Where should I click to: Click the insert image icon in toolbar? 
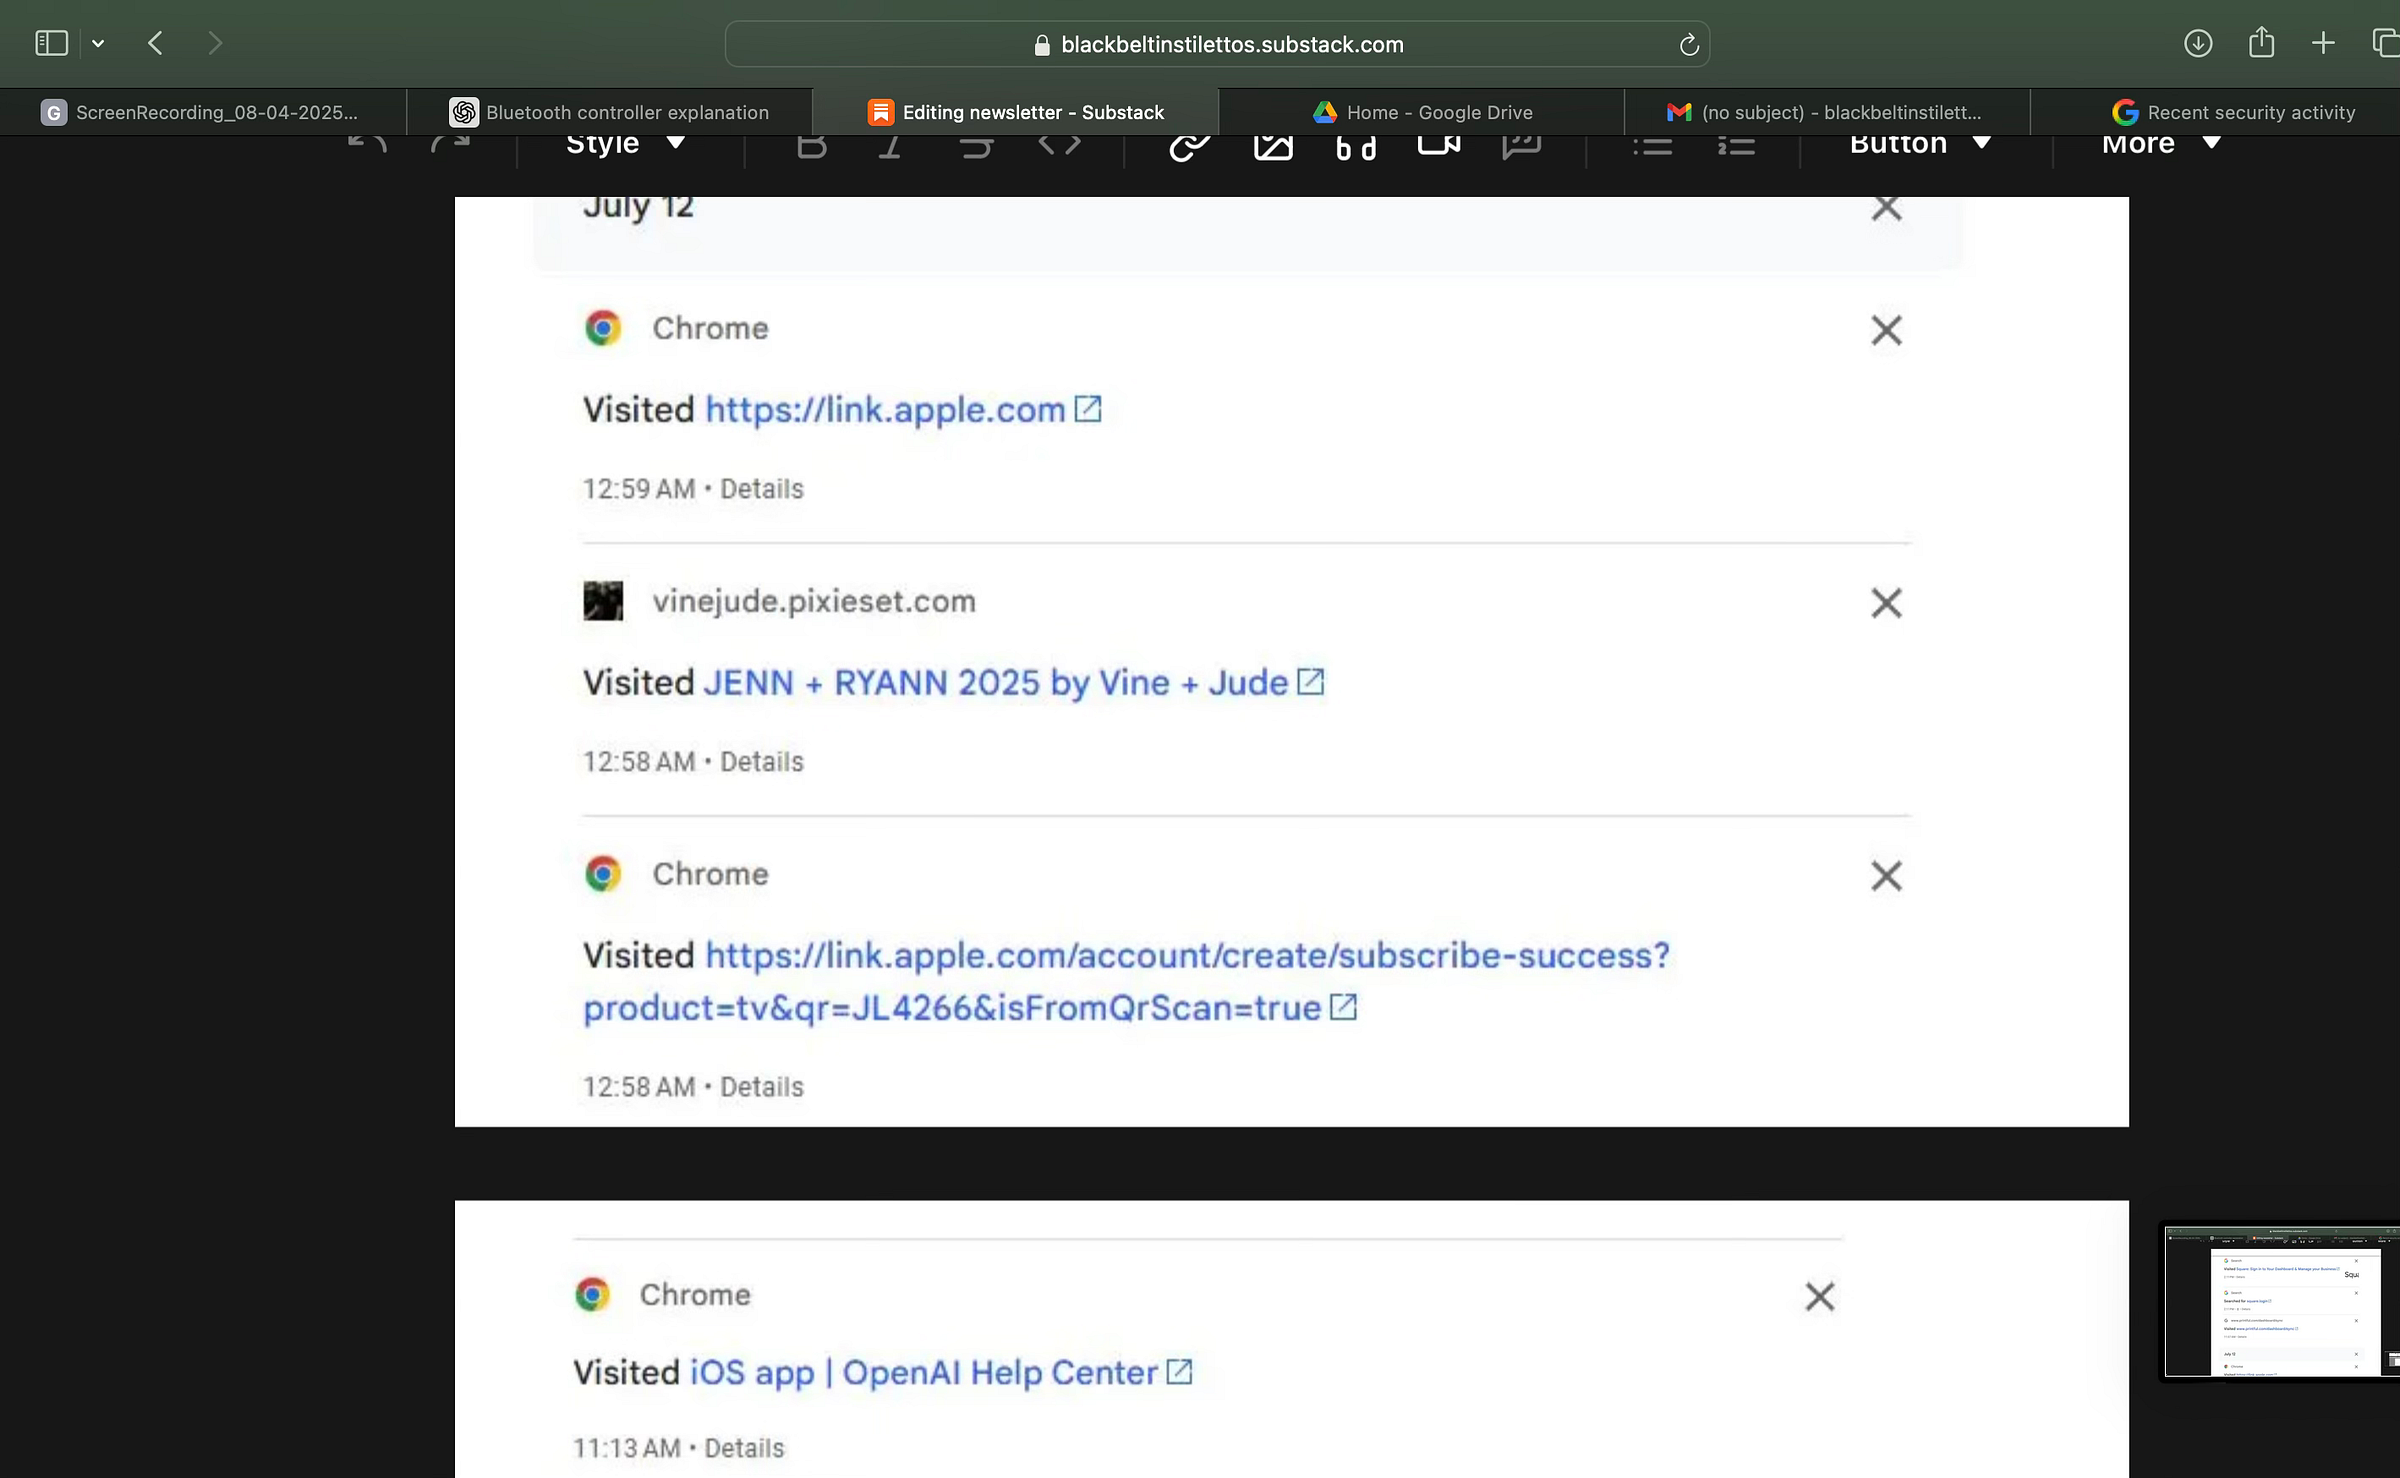coord(1273,146)
